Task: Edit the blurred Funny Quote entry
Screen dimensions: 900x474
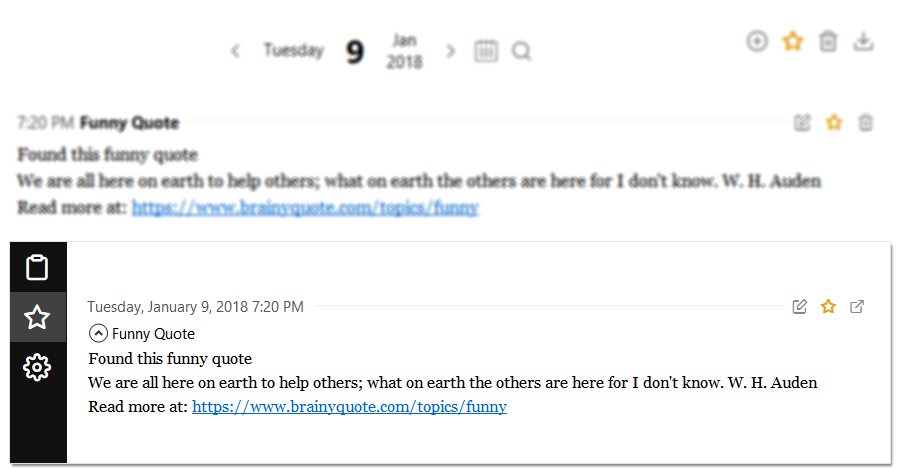Action: click(x=802, y=122)
